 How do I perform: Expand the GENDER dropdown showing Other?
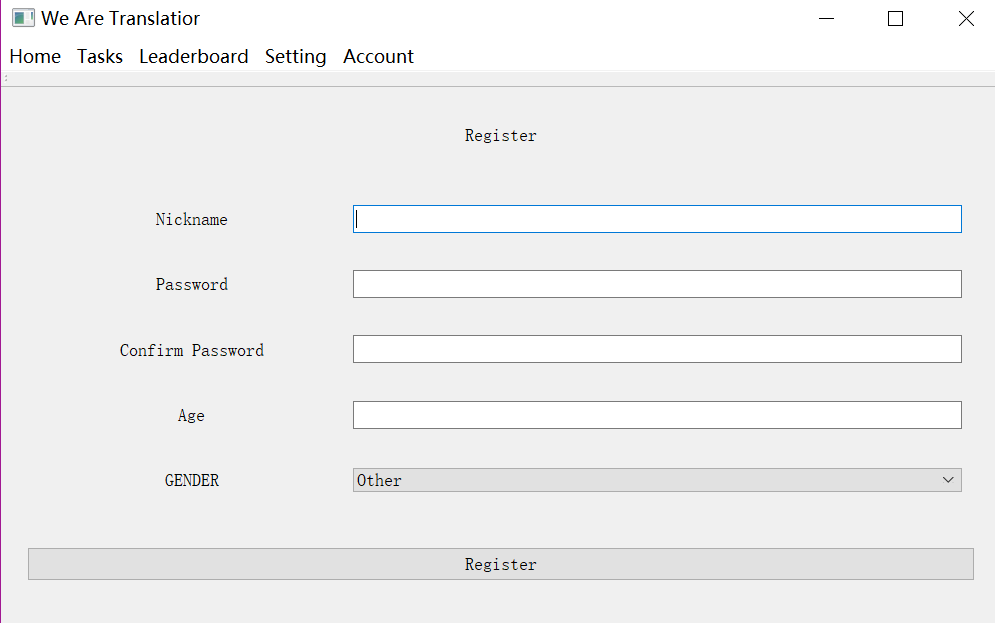point(657,480)
